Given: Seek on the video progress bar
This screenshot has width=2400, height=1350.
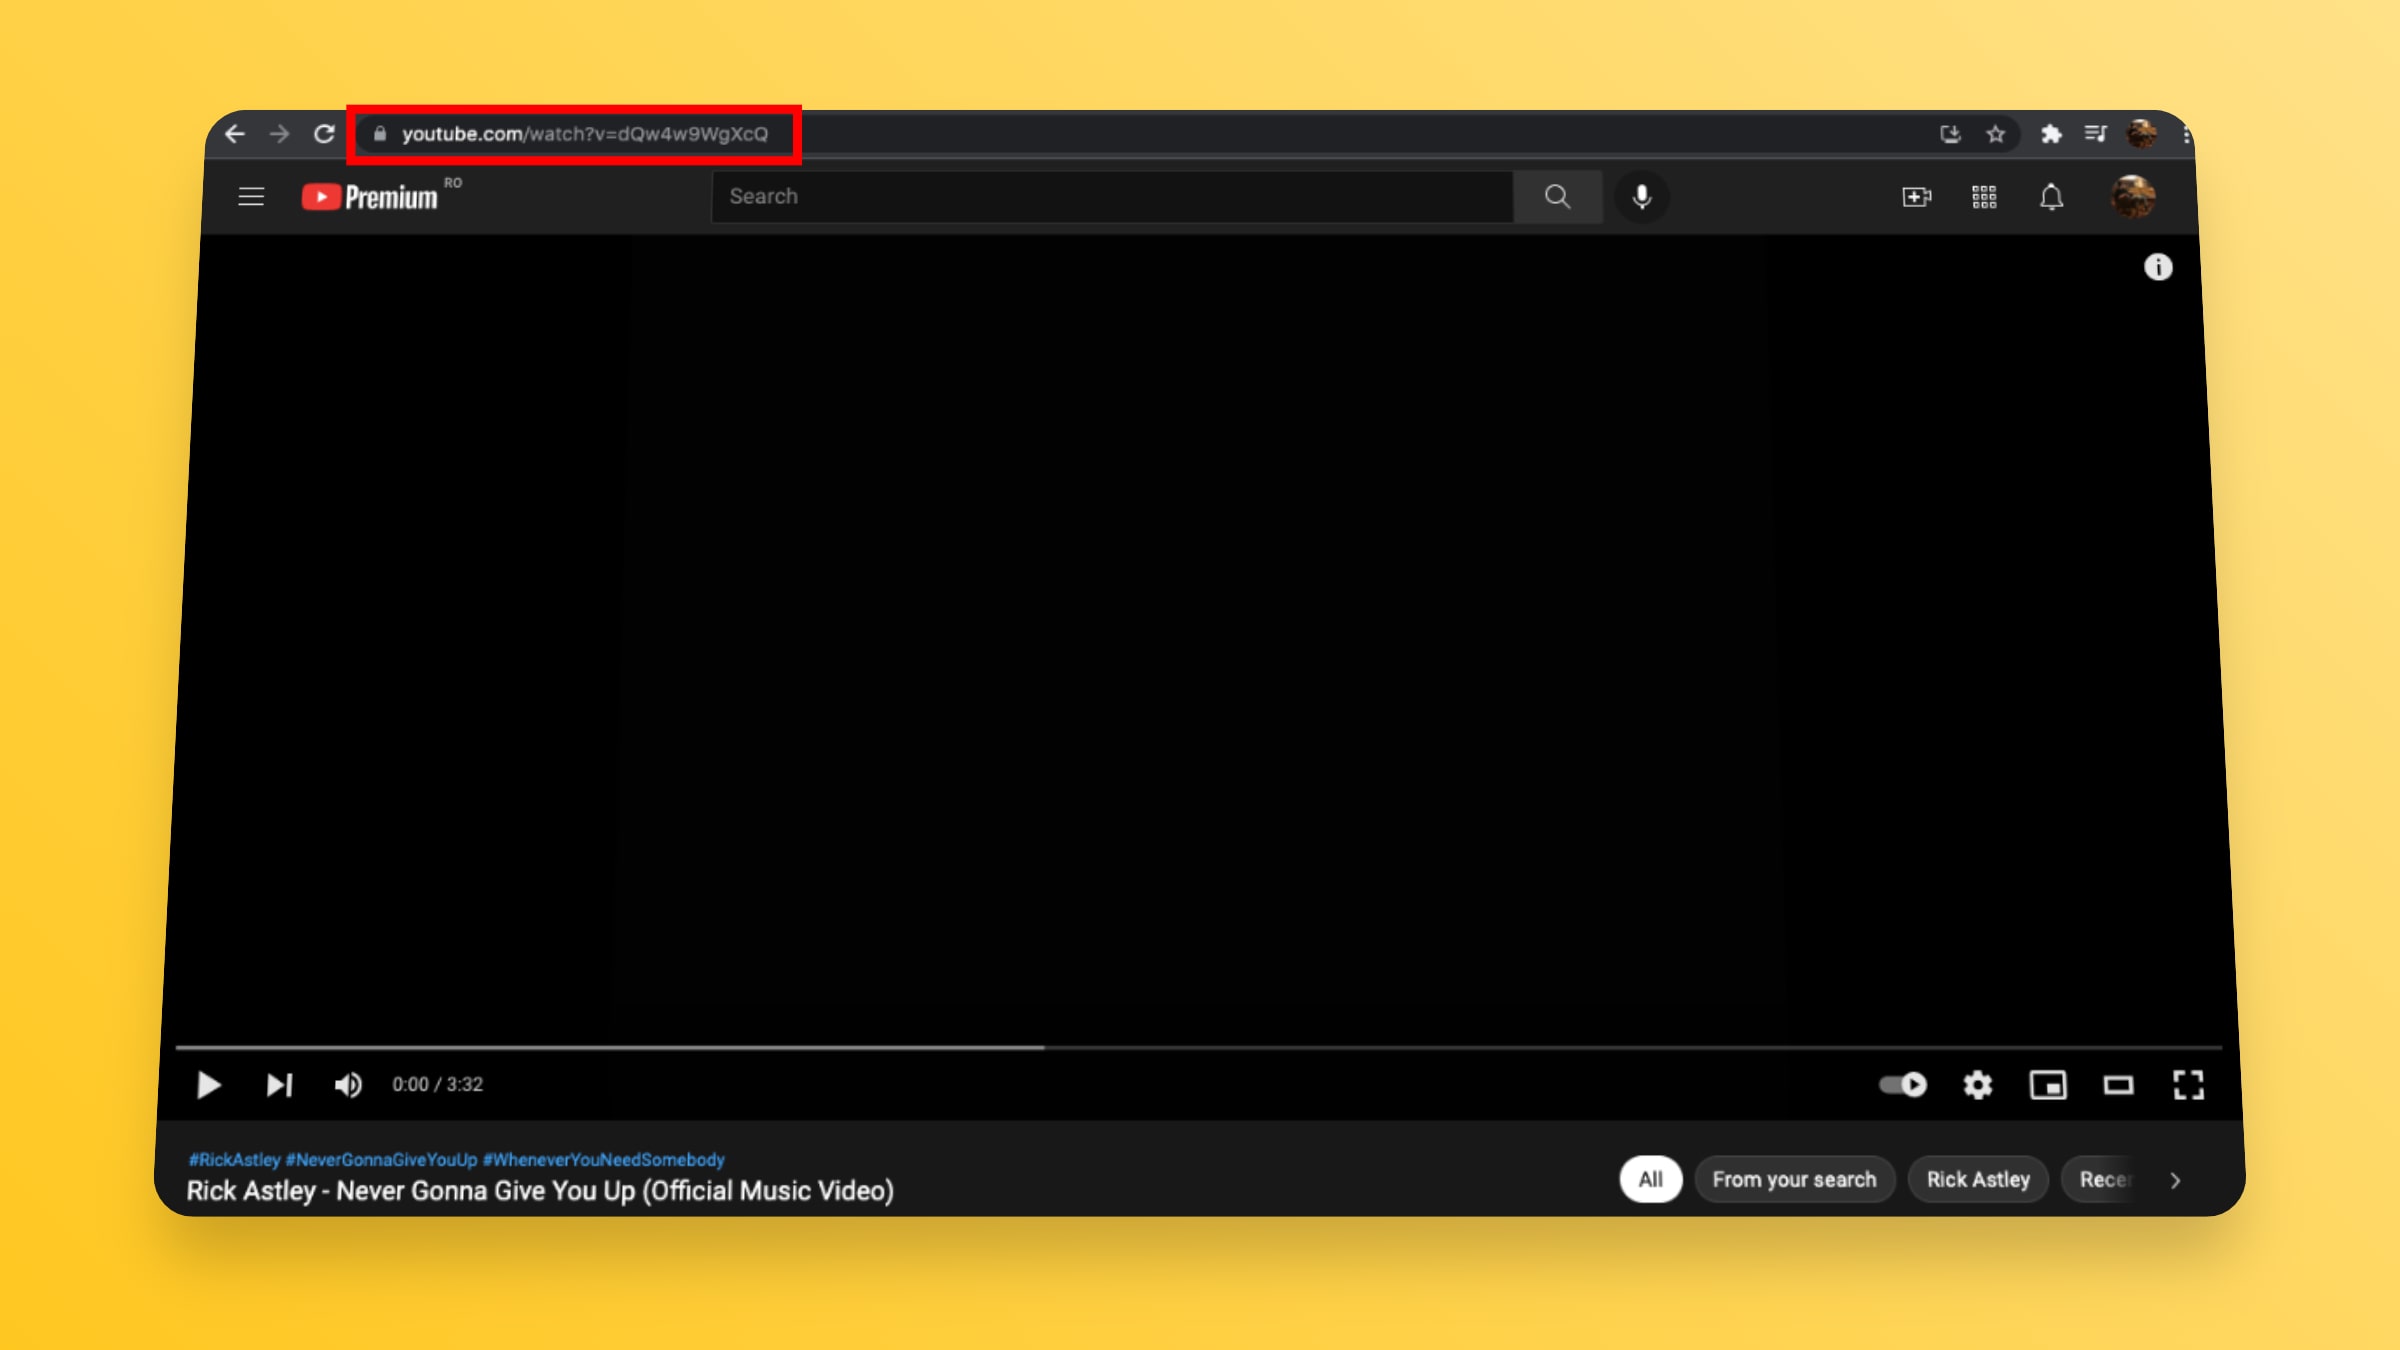Looking at the screenshot, I should pyautogui.click(x=1198, y=1047).
